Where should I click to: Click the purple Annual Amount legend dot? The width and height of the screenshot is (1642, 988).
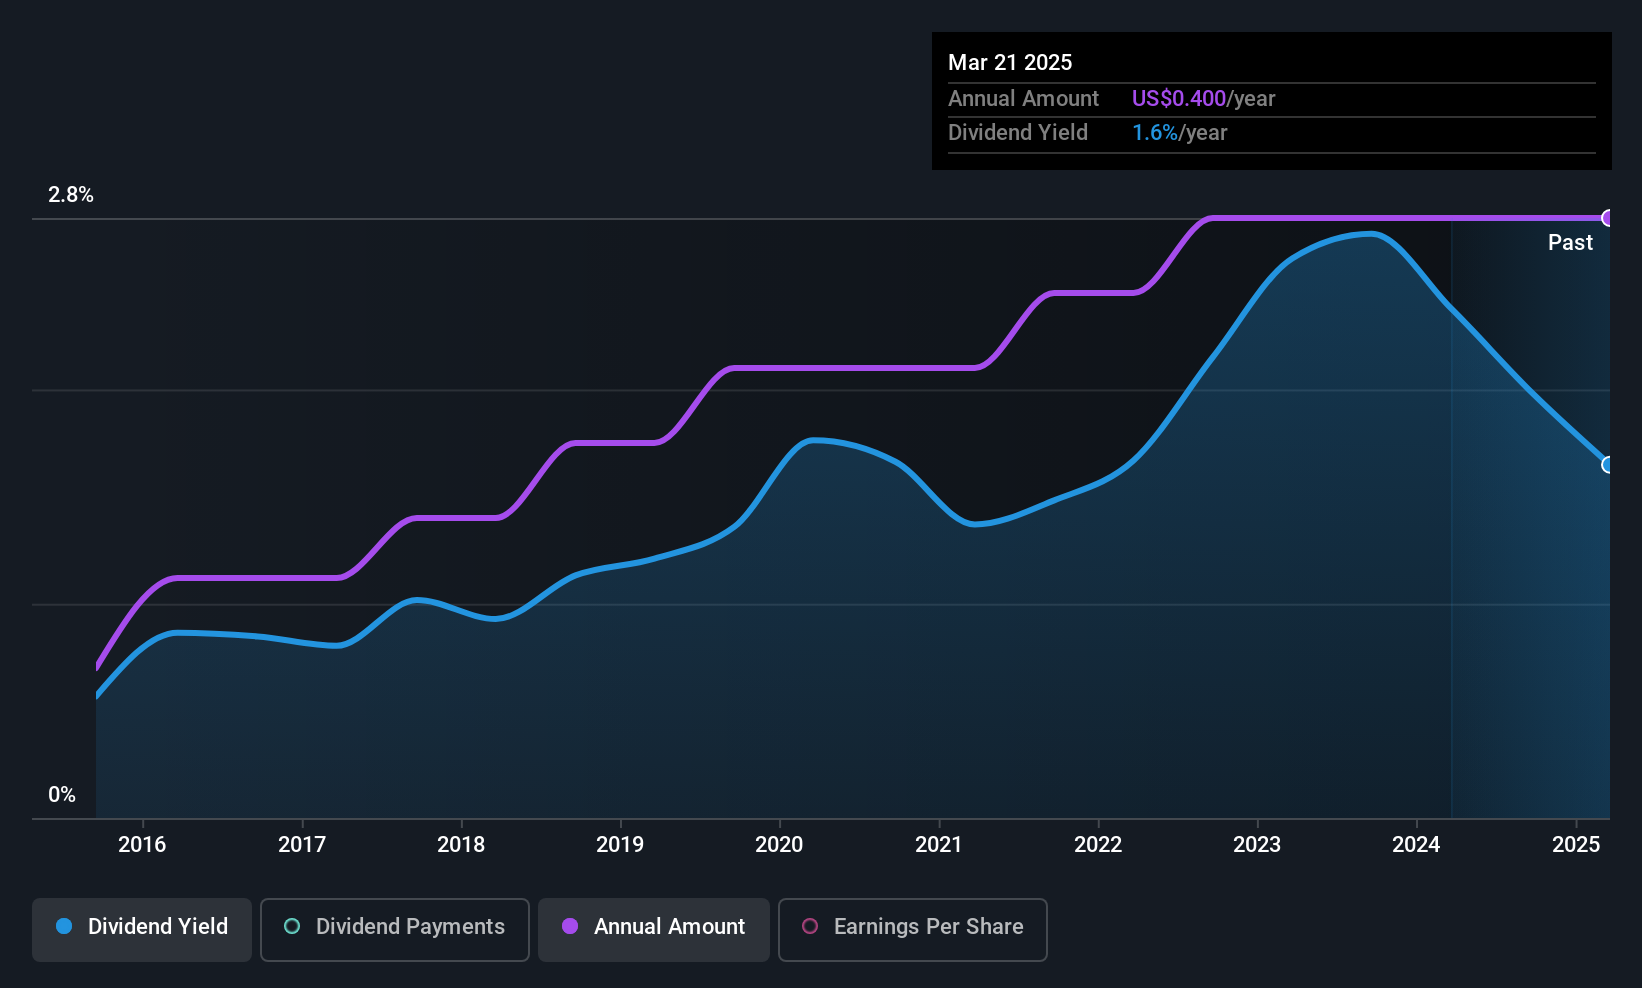point(570,926)
